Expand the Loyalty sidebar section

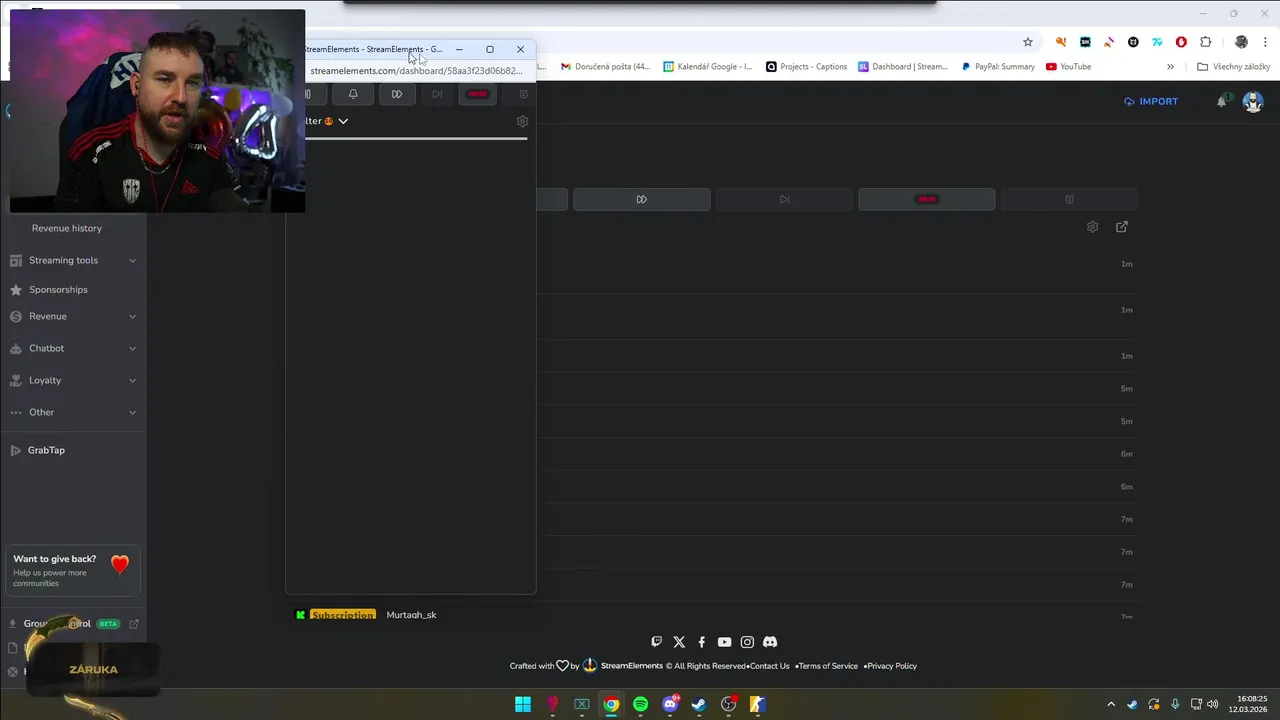(73, 380)
